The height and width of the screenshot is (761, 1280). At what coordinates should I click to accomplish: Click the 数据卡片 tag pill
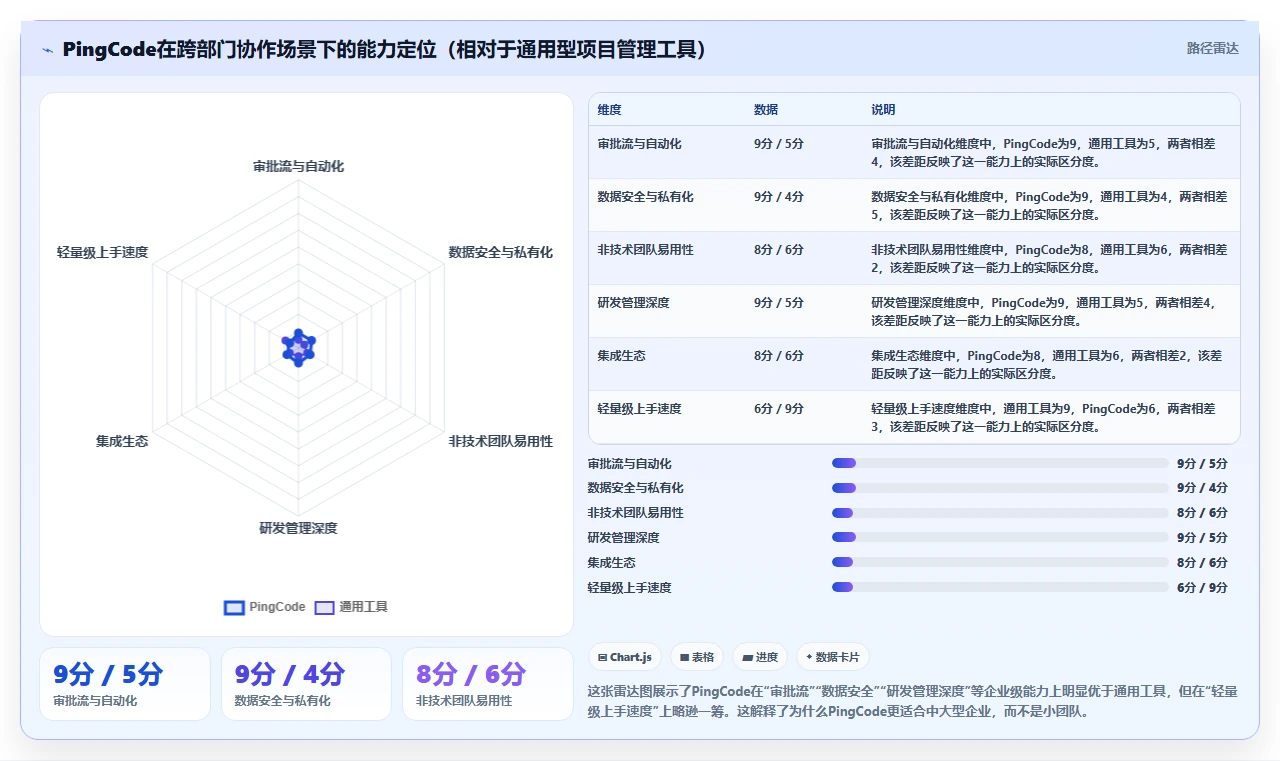834,657
